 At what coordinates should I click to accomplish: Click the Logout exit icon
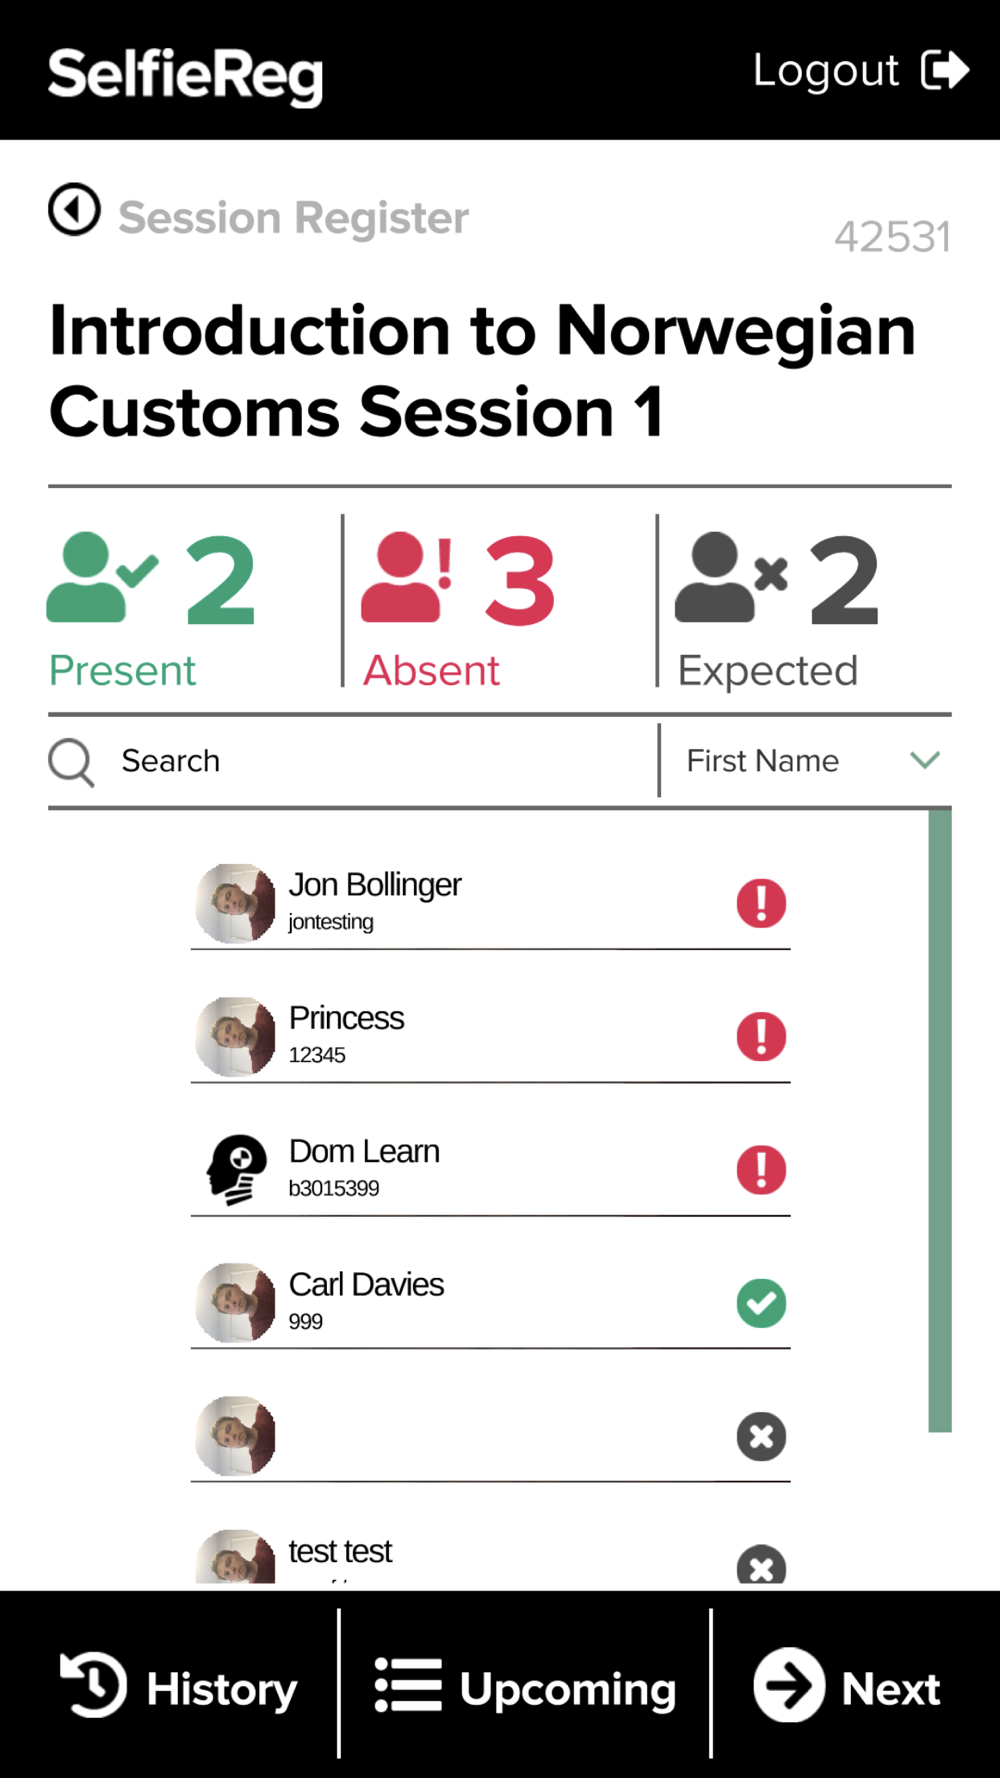pos(944,70)
